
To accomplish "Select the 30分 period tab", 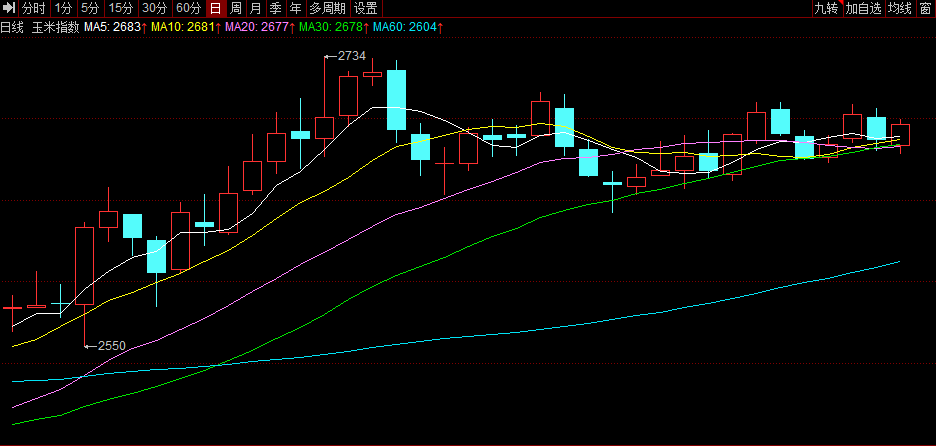I will click(x=156, y=8).
